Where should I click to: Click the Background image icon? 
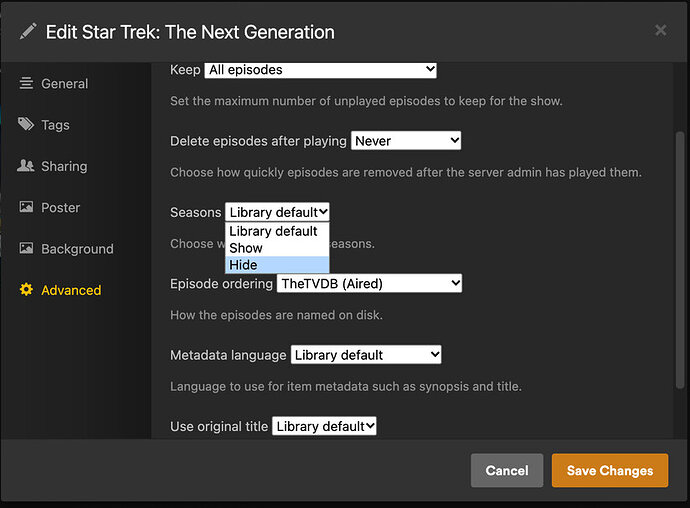point(26,248)
